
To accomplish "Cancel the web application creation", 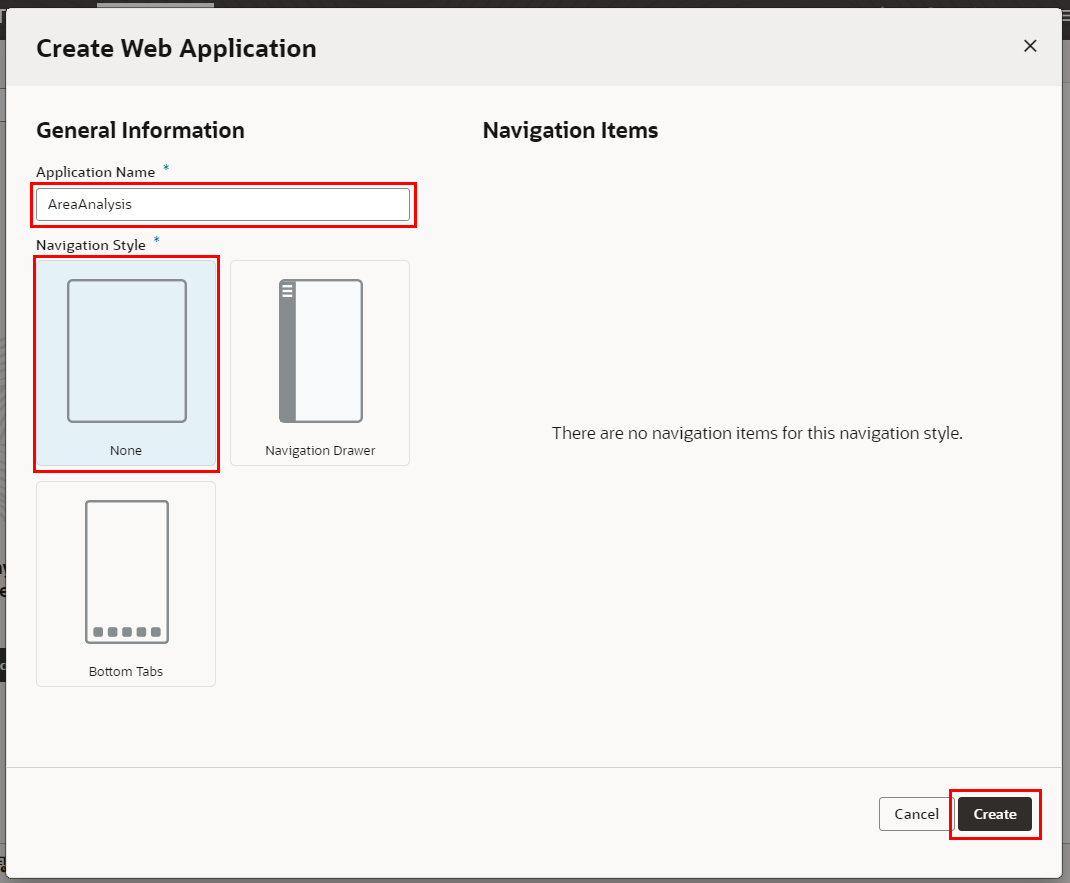I will (x=915, y=814).
